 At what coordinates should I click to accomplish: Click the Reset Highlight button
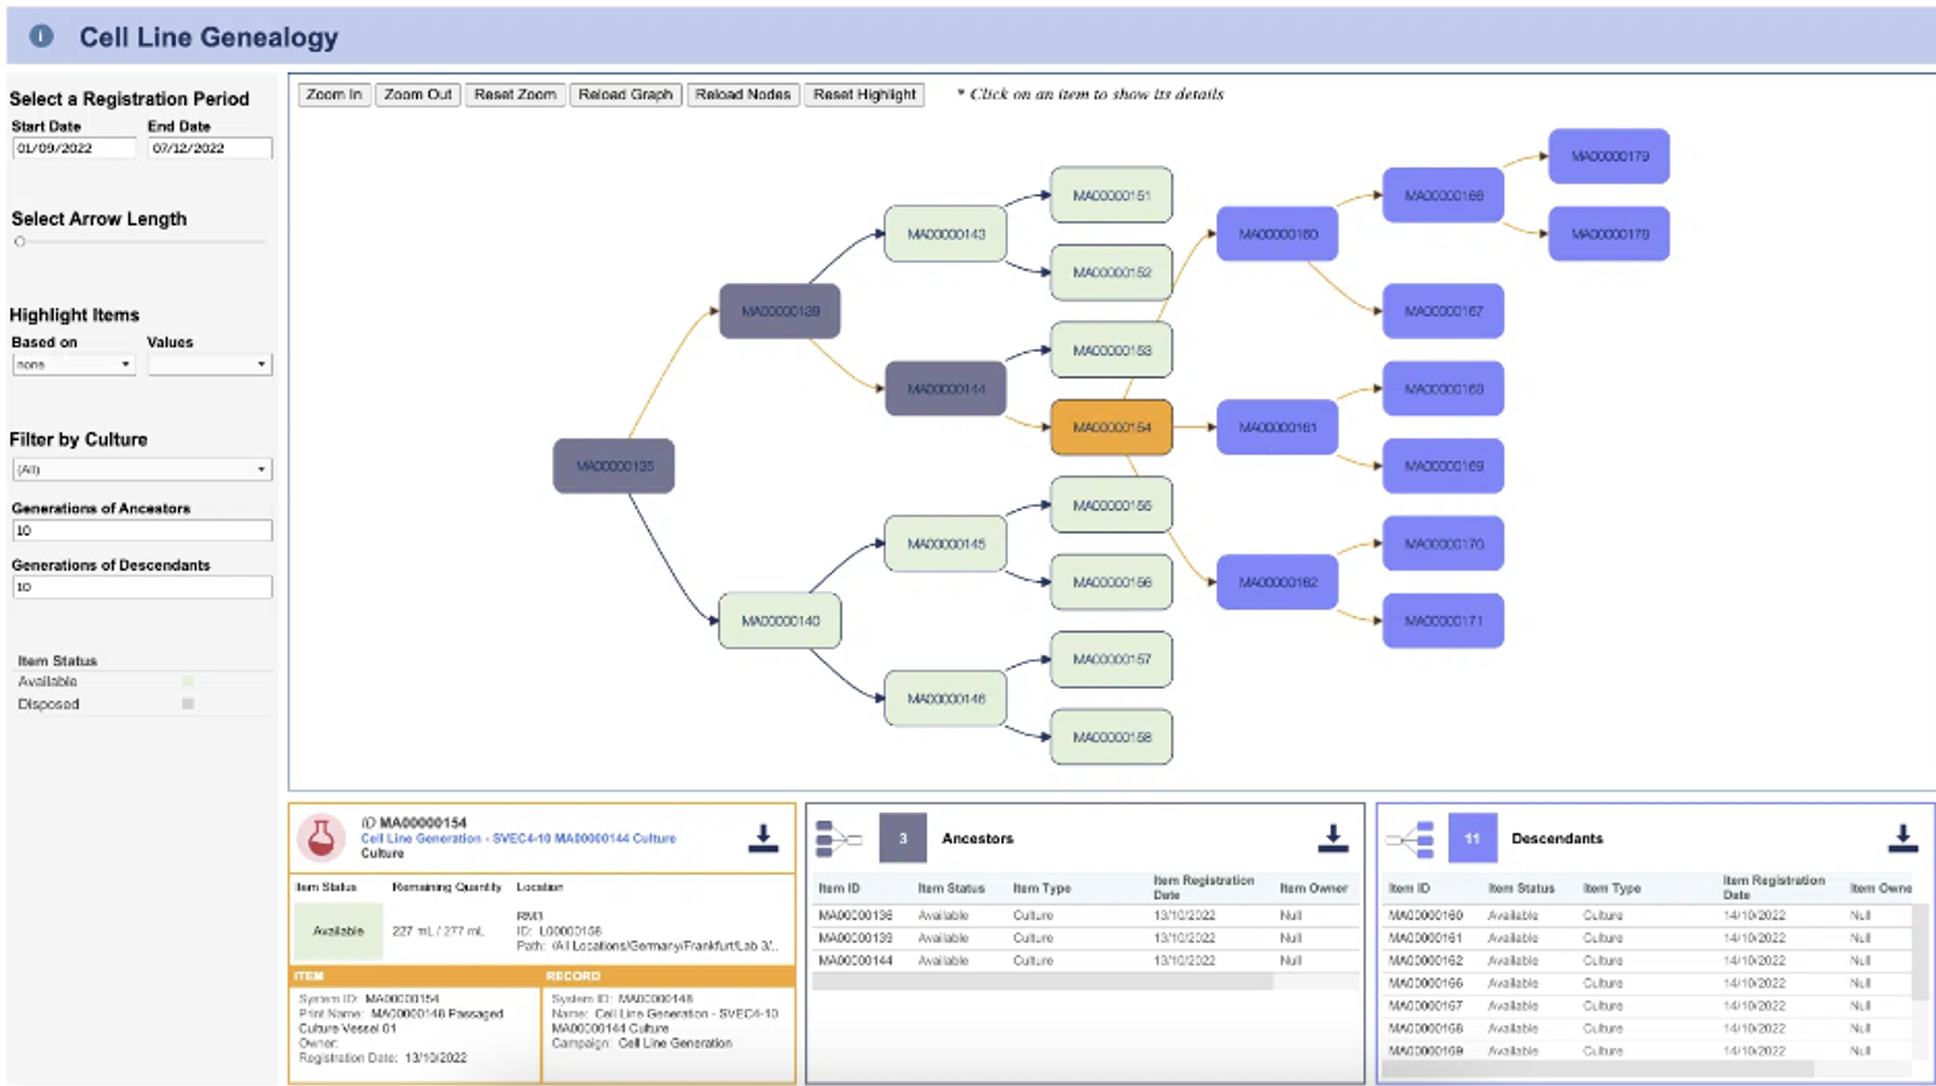(x=864, y=95)
